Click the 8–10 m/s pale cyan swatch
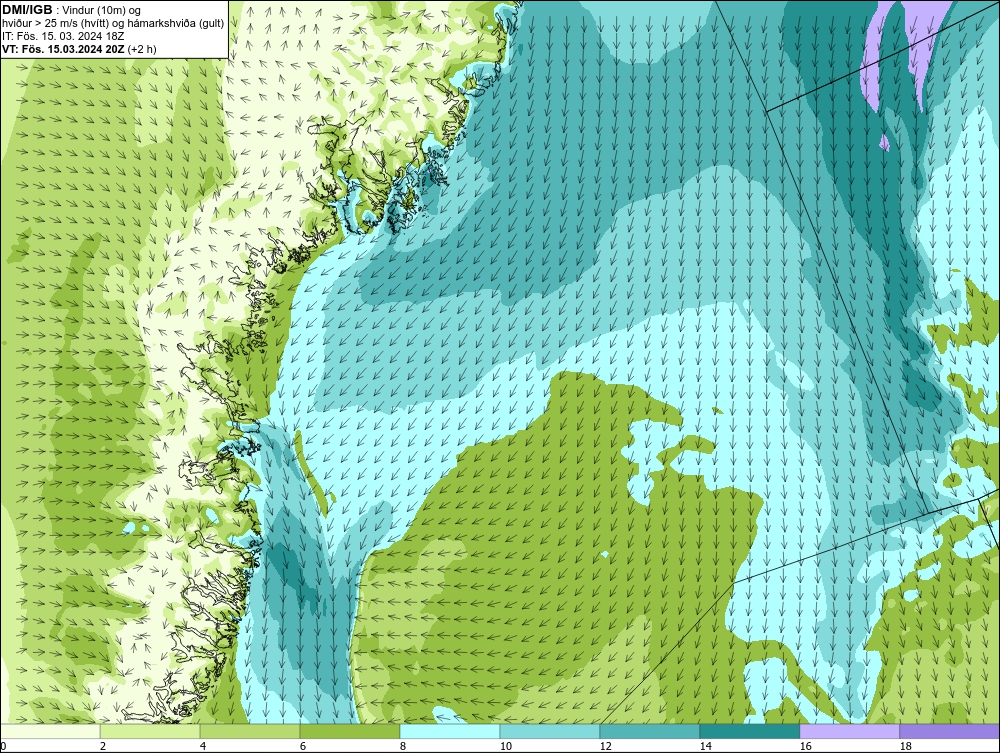The image size is (1000, 753). coord(450,731)
